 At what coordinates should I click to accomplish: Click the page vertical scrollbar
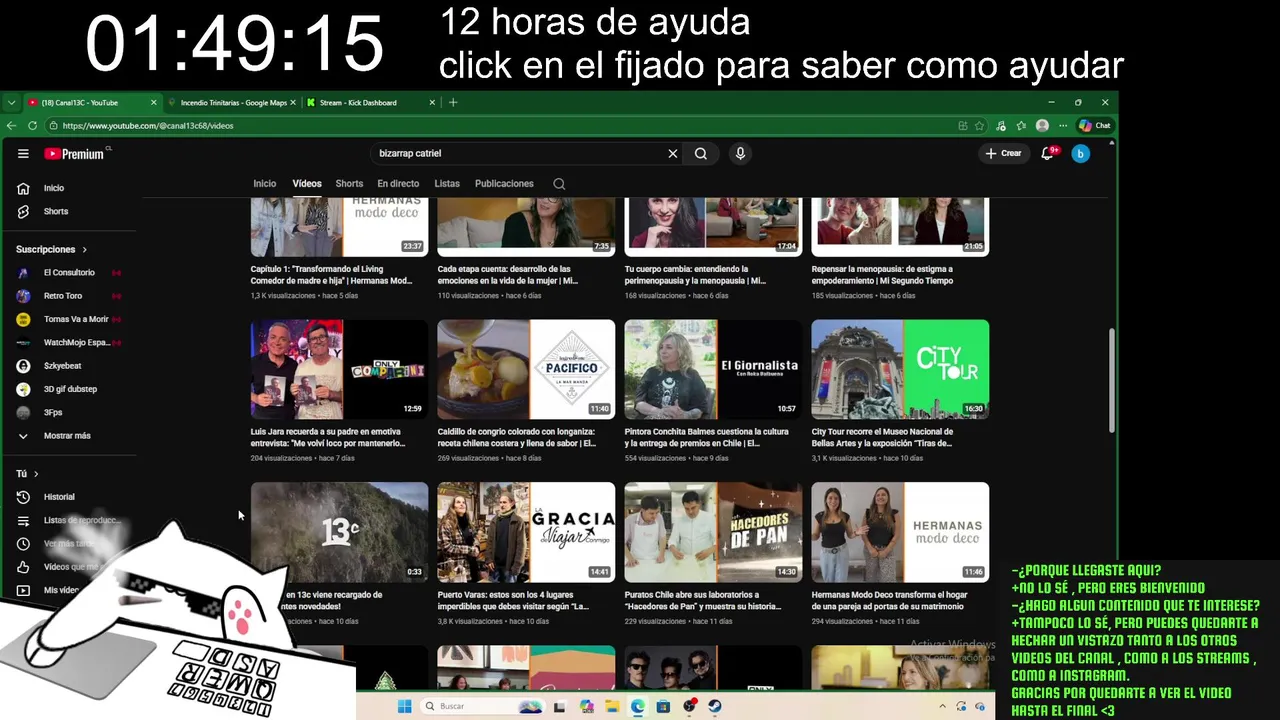(x=1111, y=380)
